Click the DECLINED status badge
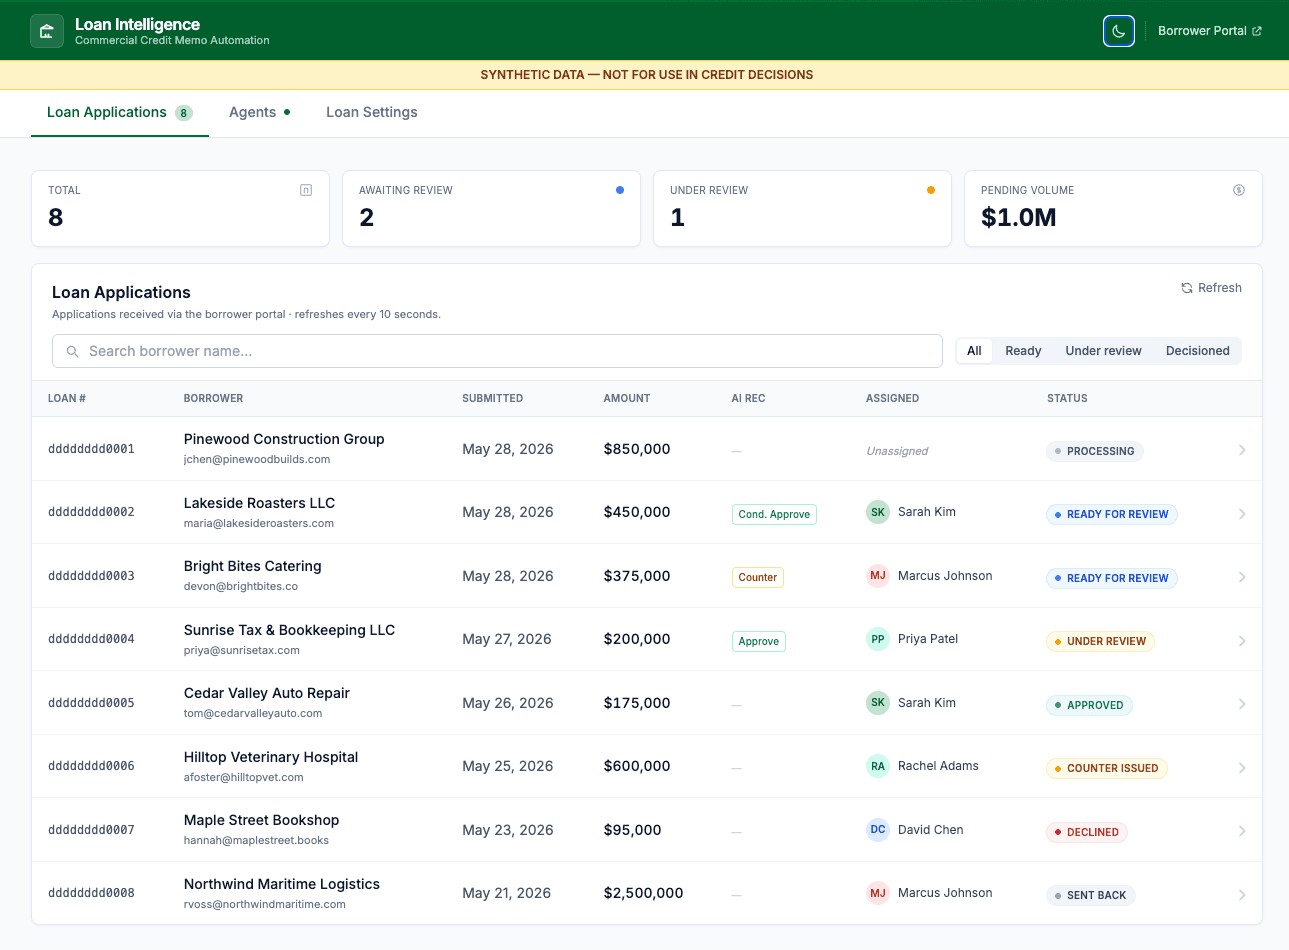The height and width of the screenshot is (950, 1289). click(1087, 832)
